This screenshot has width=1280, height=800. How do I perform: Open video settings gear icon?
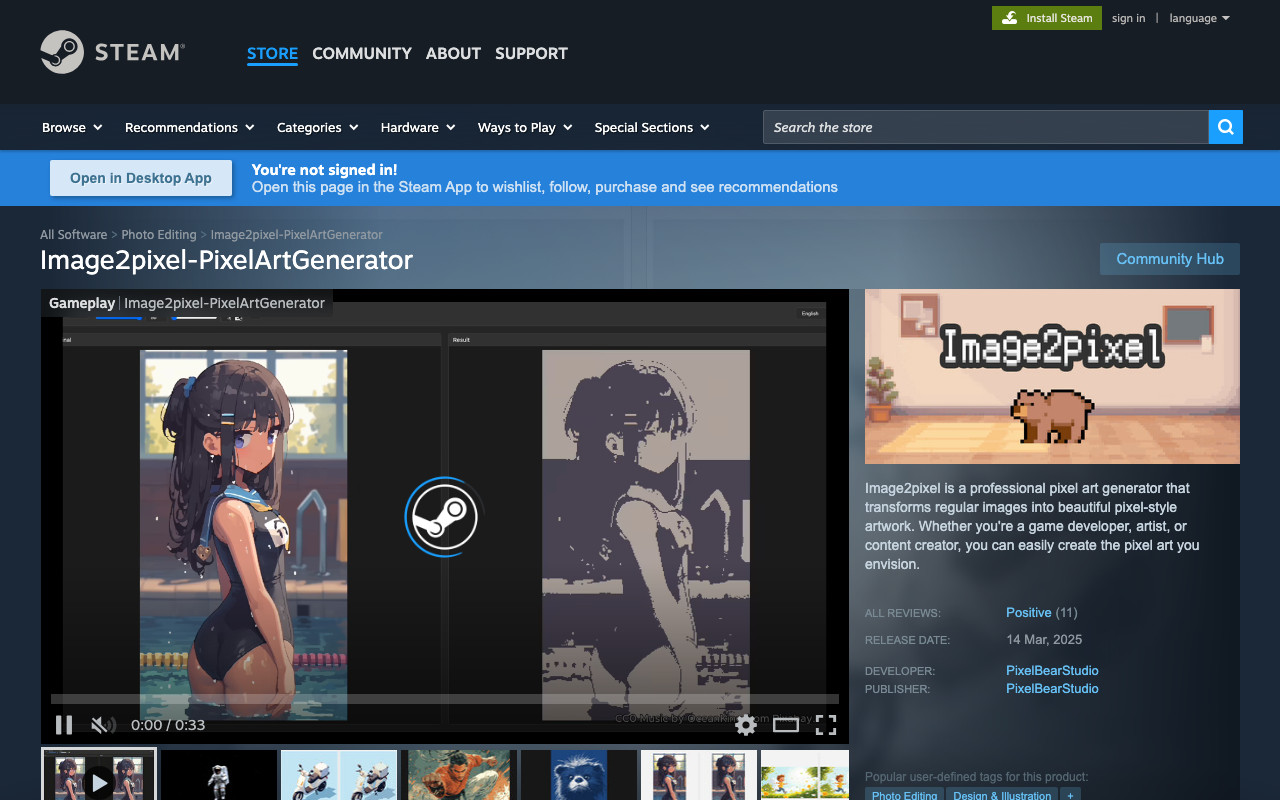[x=746, y=725]
